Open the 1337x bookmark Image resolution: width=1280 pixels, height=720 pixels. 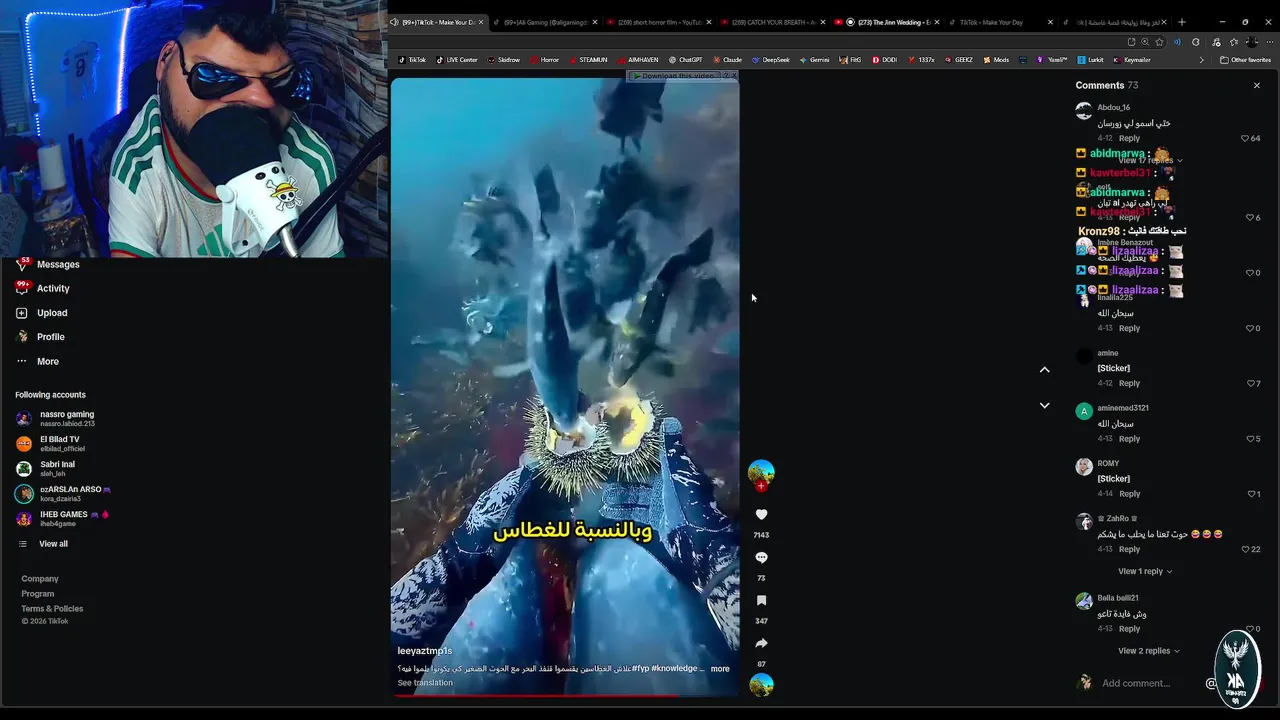click(x=921, y=60)
